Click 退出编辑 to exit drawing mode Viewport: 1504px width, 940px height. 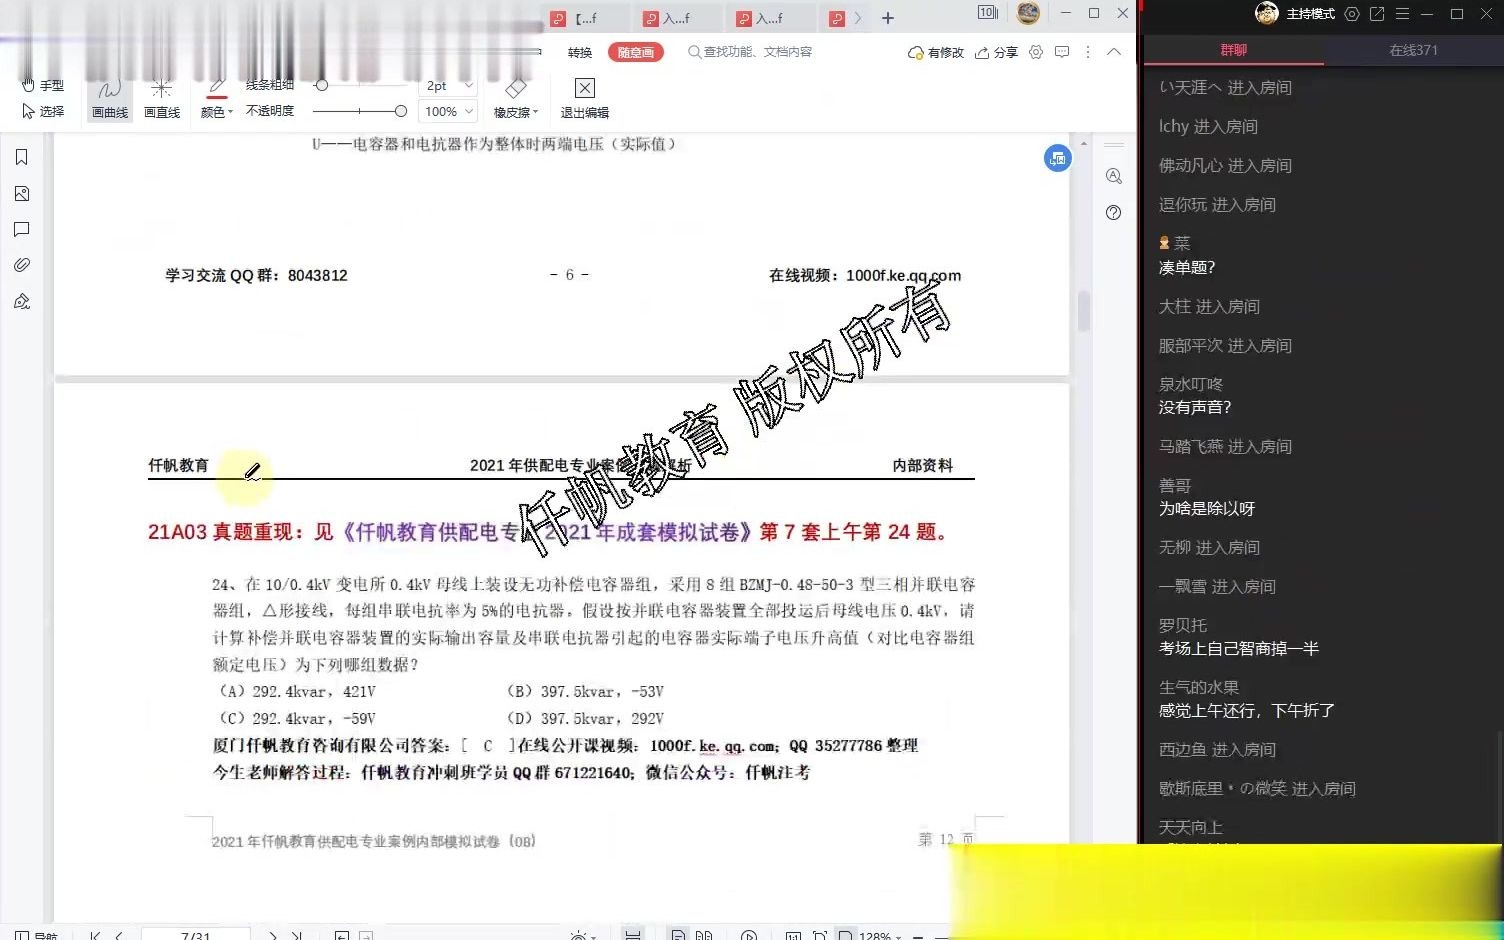coord(585,99)
